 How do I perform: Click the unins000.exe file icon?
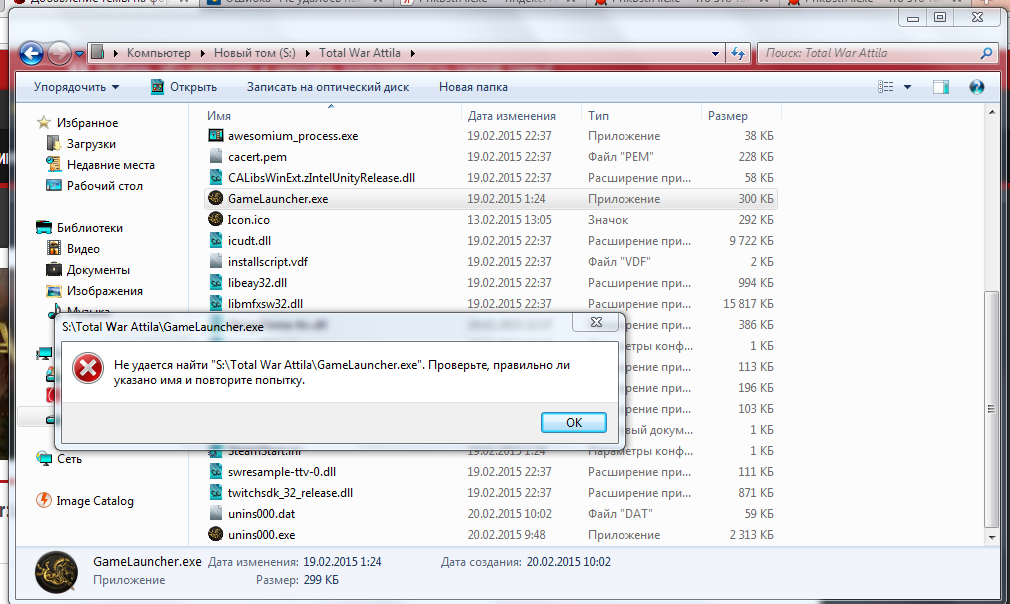216,534
